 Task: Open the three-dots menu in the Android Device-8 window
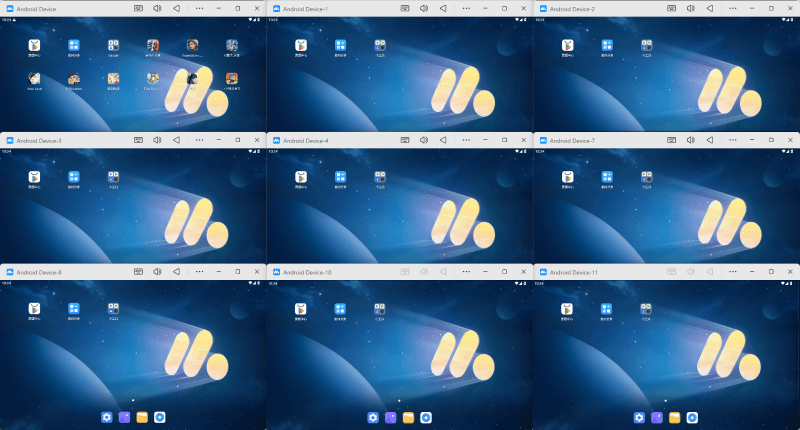[199, 272]
